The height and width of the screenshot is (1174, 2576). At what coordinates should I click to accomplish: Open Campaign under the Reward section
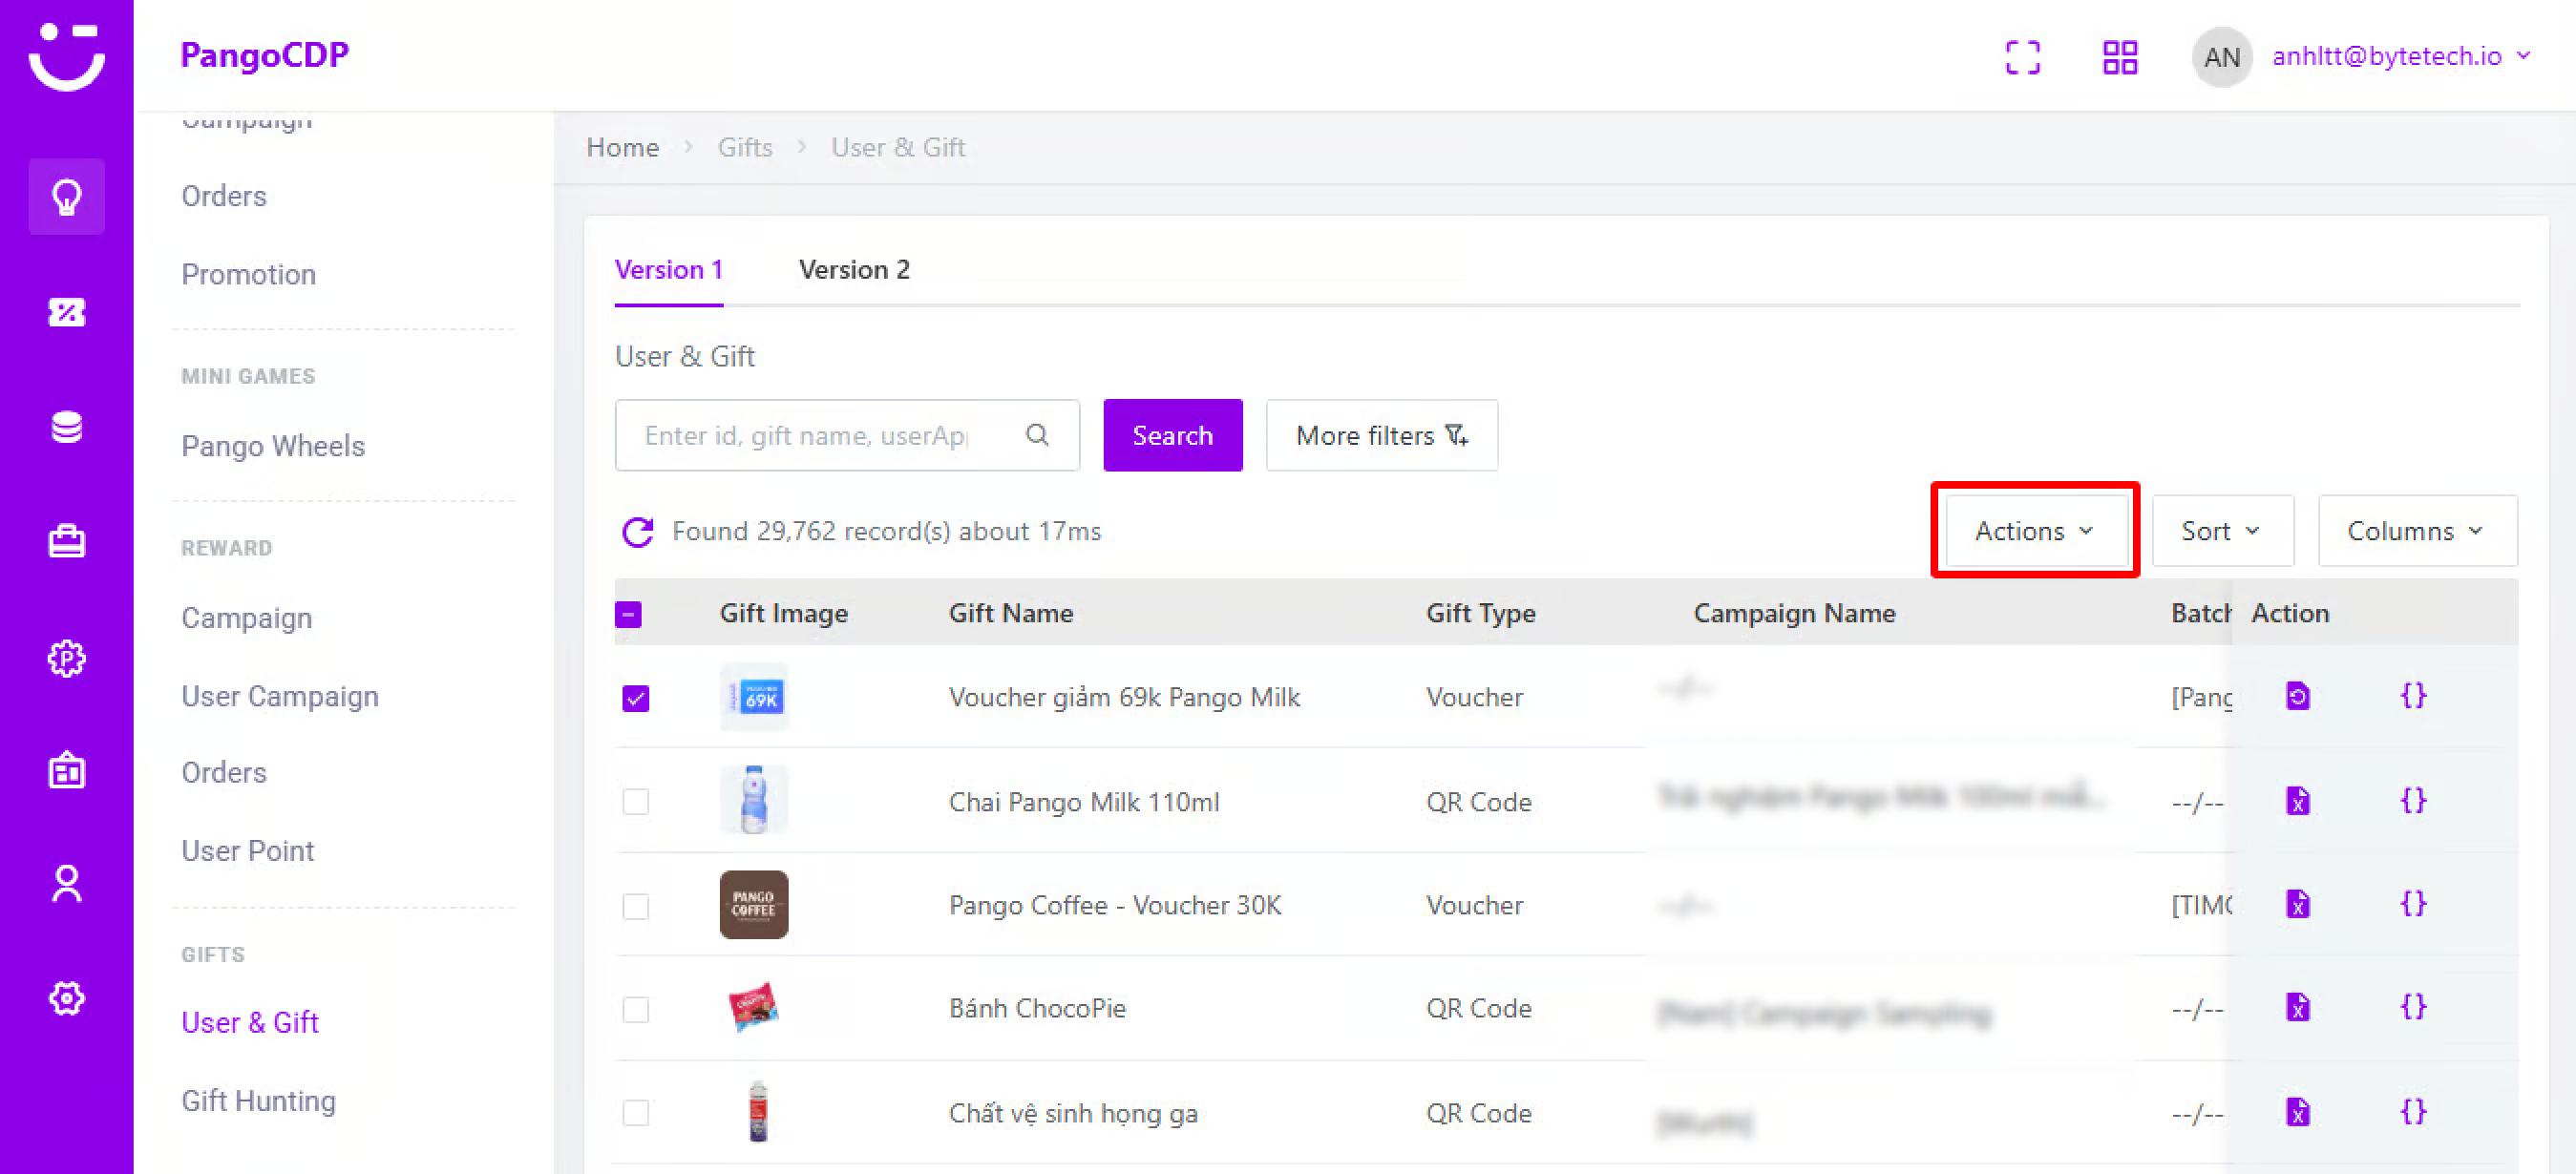246,618
